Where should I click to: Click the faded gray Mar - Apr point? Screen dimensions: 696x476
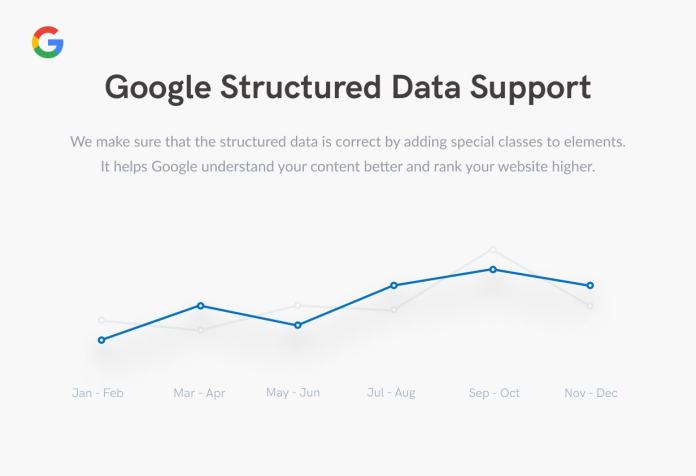(x=200, y=330)
